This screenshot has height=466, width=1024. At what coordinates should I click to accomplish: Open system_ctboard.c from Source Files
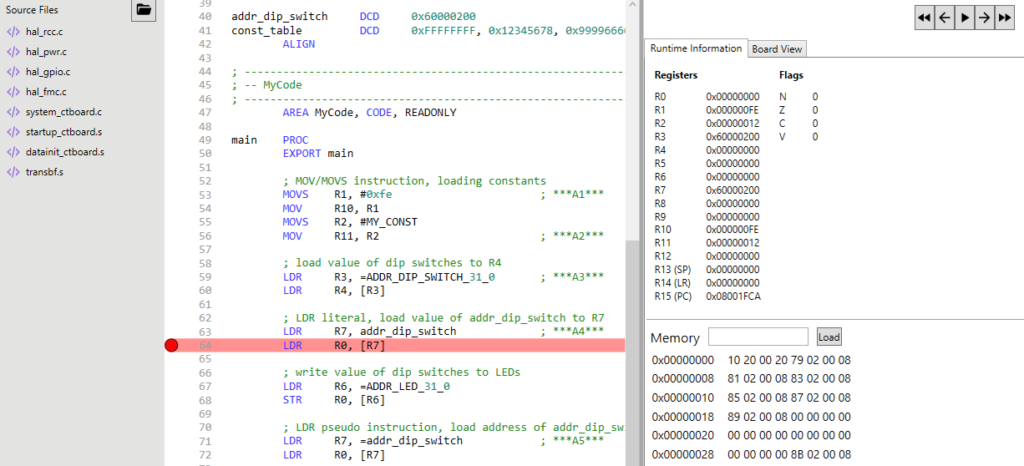point(64,112)
